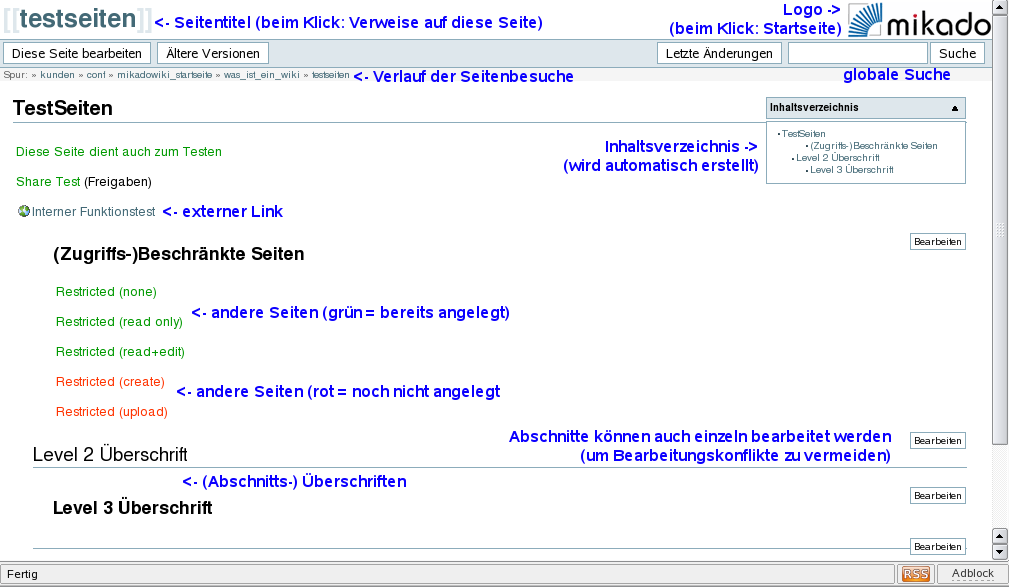
Task: Click the mikado logo to go home
Action: (x=920, y=20)
